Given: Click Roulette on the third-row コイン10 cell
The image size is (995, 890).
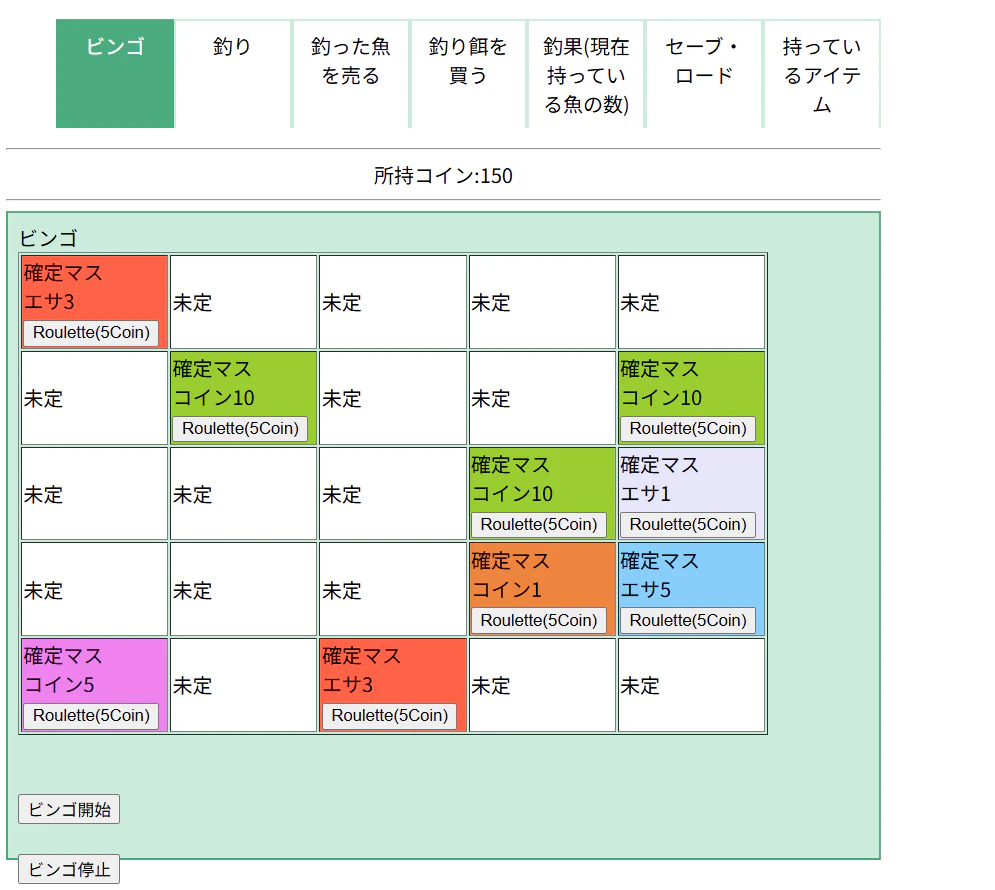Looking at the screenshot, I should [x=539, y=524].
